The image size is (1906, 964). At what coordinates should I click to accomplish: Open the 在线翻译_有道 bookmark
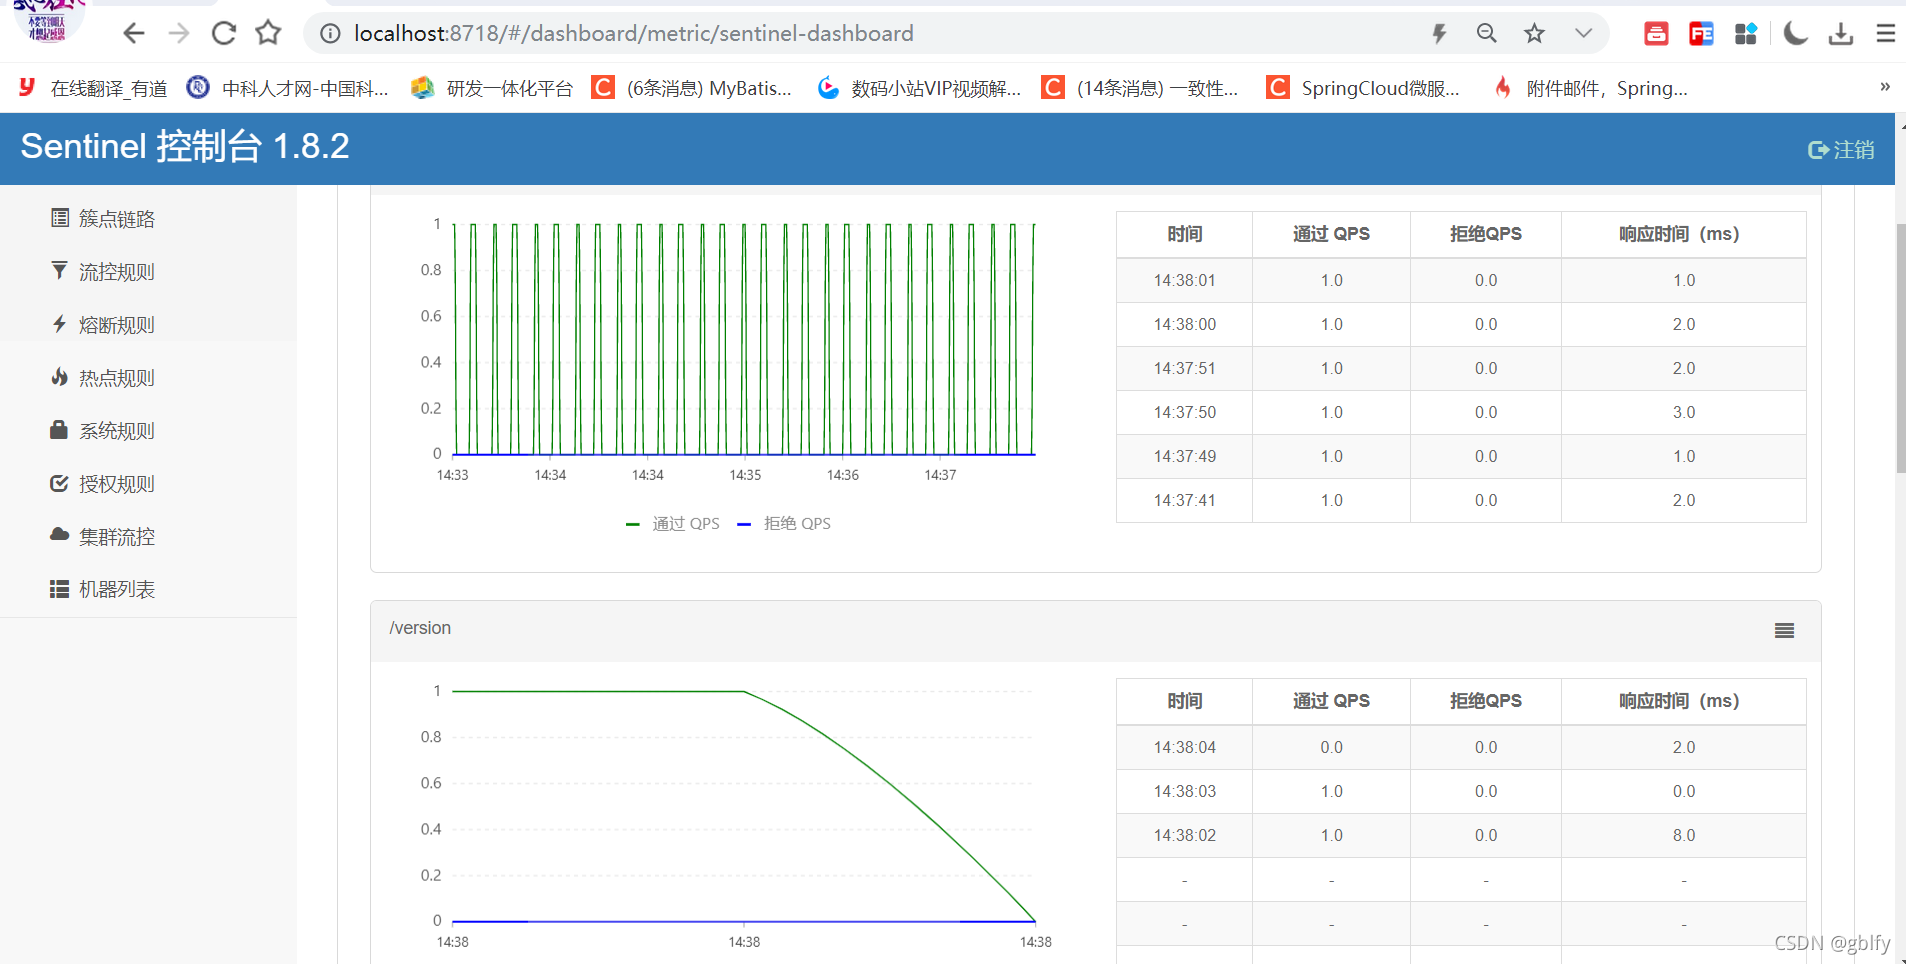[94, 88]
